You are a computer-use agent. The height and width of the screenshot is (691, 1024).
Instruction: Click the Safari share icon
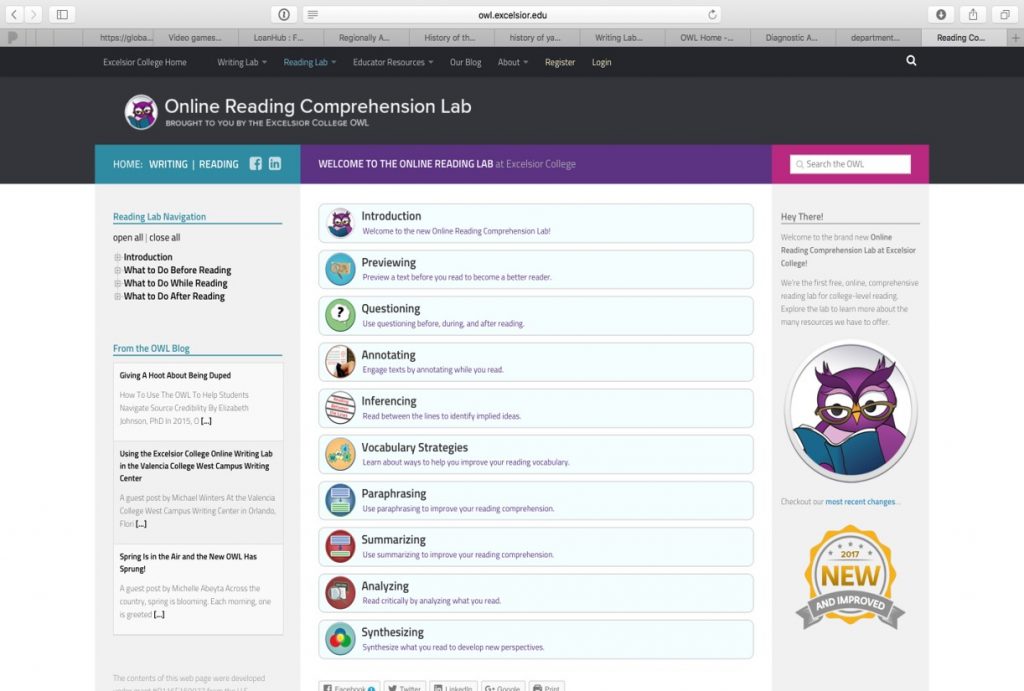973,14
